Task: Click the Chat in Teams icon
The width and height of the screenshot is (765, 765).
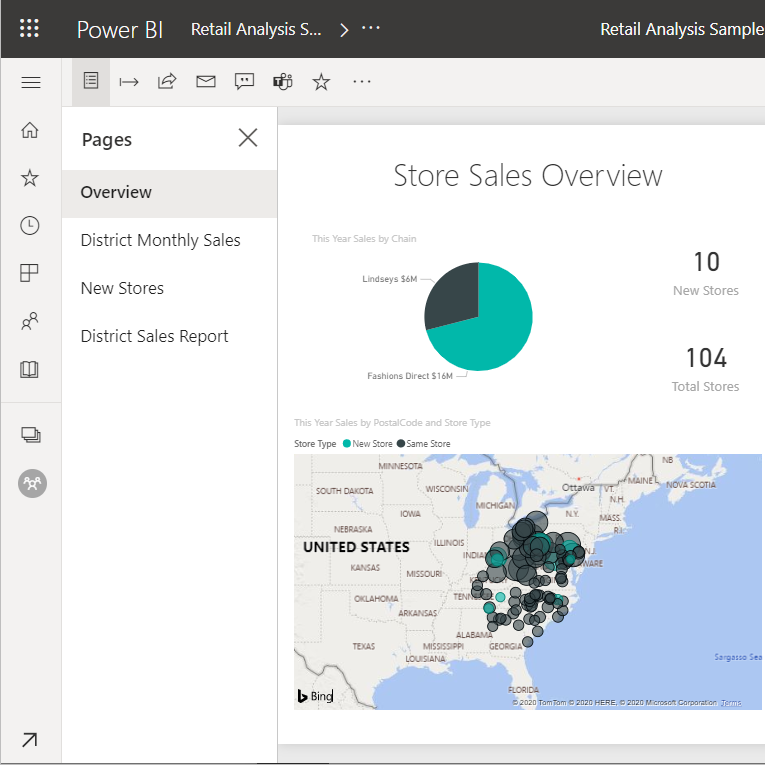Action: (282, 81)
